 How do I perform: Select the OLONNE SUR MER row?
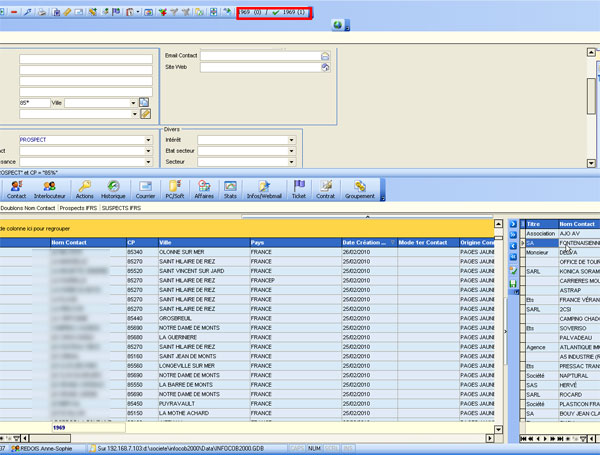coord(247,252)
